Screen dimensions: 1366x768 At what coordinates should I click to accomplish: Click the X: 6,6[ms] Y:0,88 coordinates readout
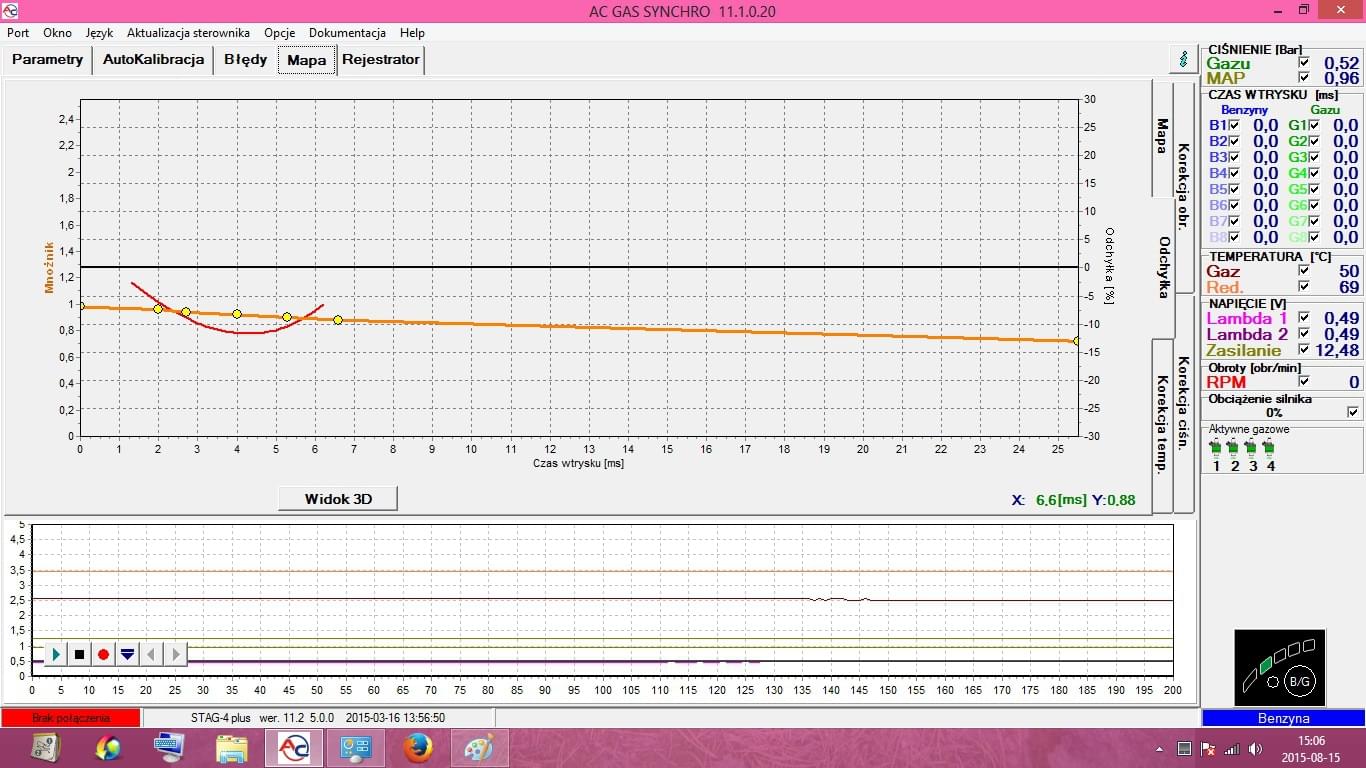point(1073,500)
